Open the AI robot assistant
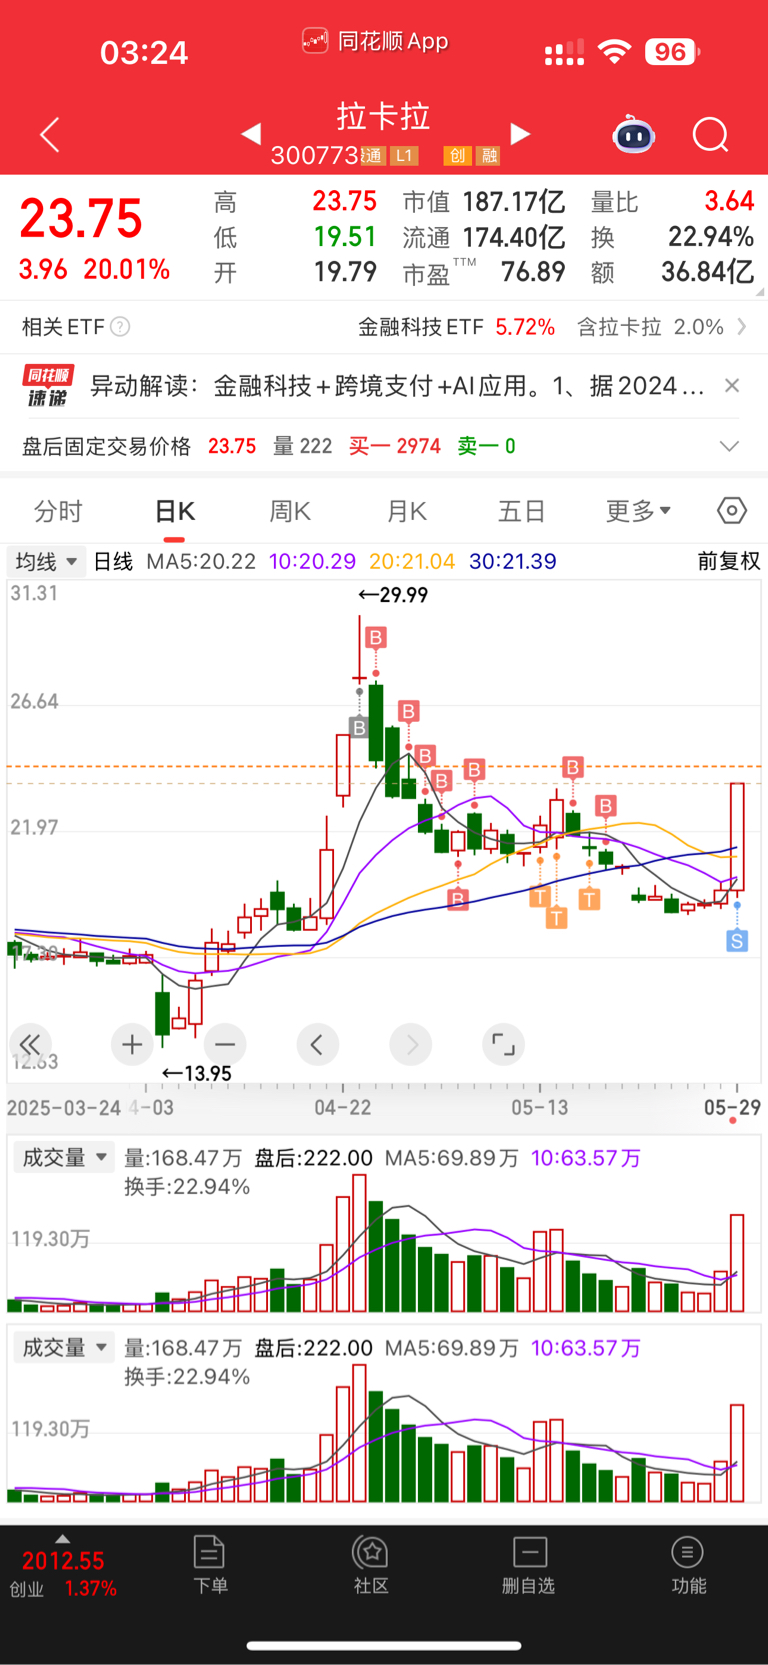The width and height of the screenshot is (768, 1665). [633, 135]
